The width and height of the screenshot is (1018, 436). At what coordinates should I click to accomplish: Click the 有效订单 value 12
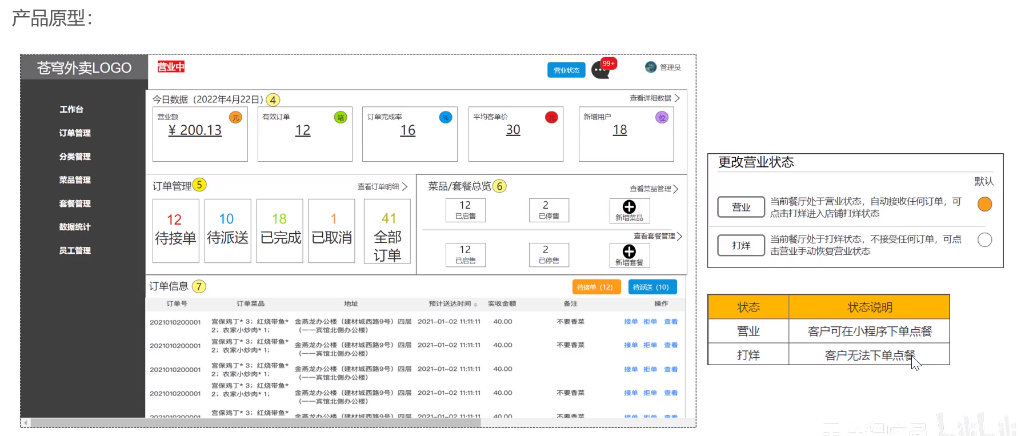coord(303,130)
